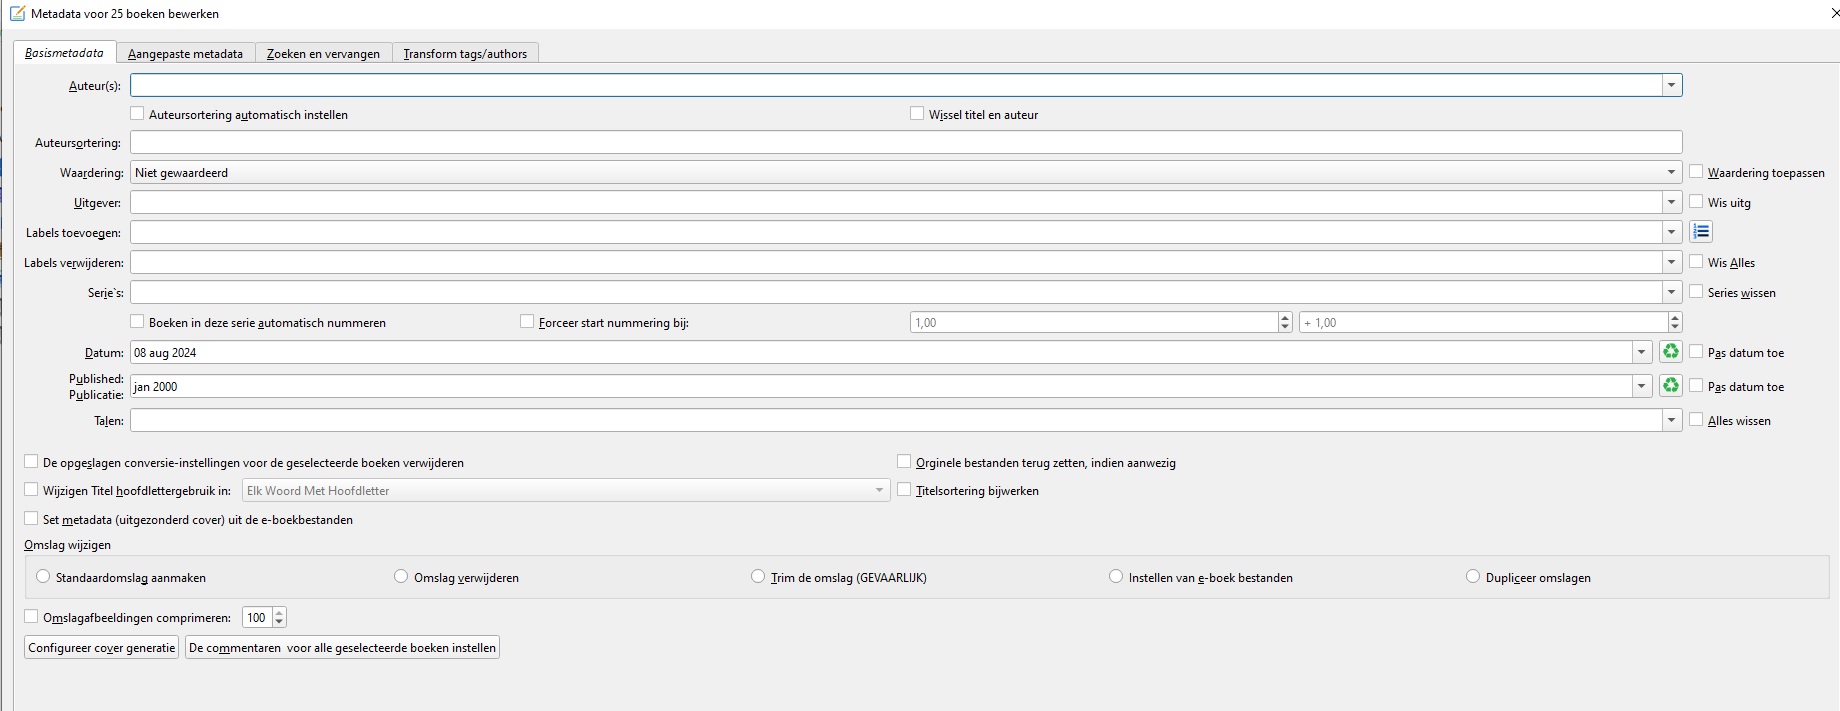Expand the Uitgever dropdown arrow
This screenshot has width=1840, height=711.
click(x=1671, y=202)
